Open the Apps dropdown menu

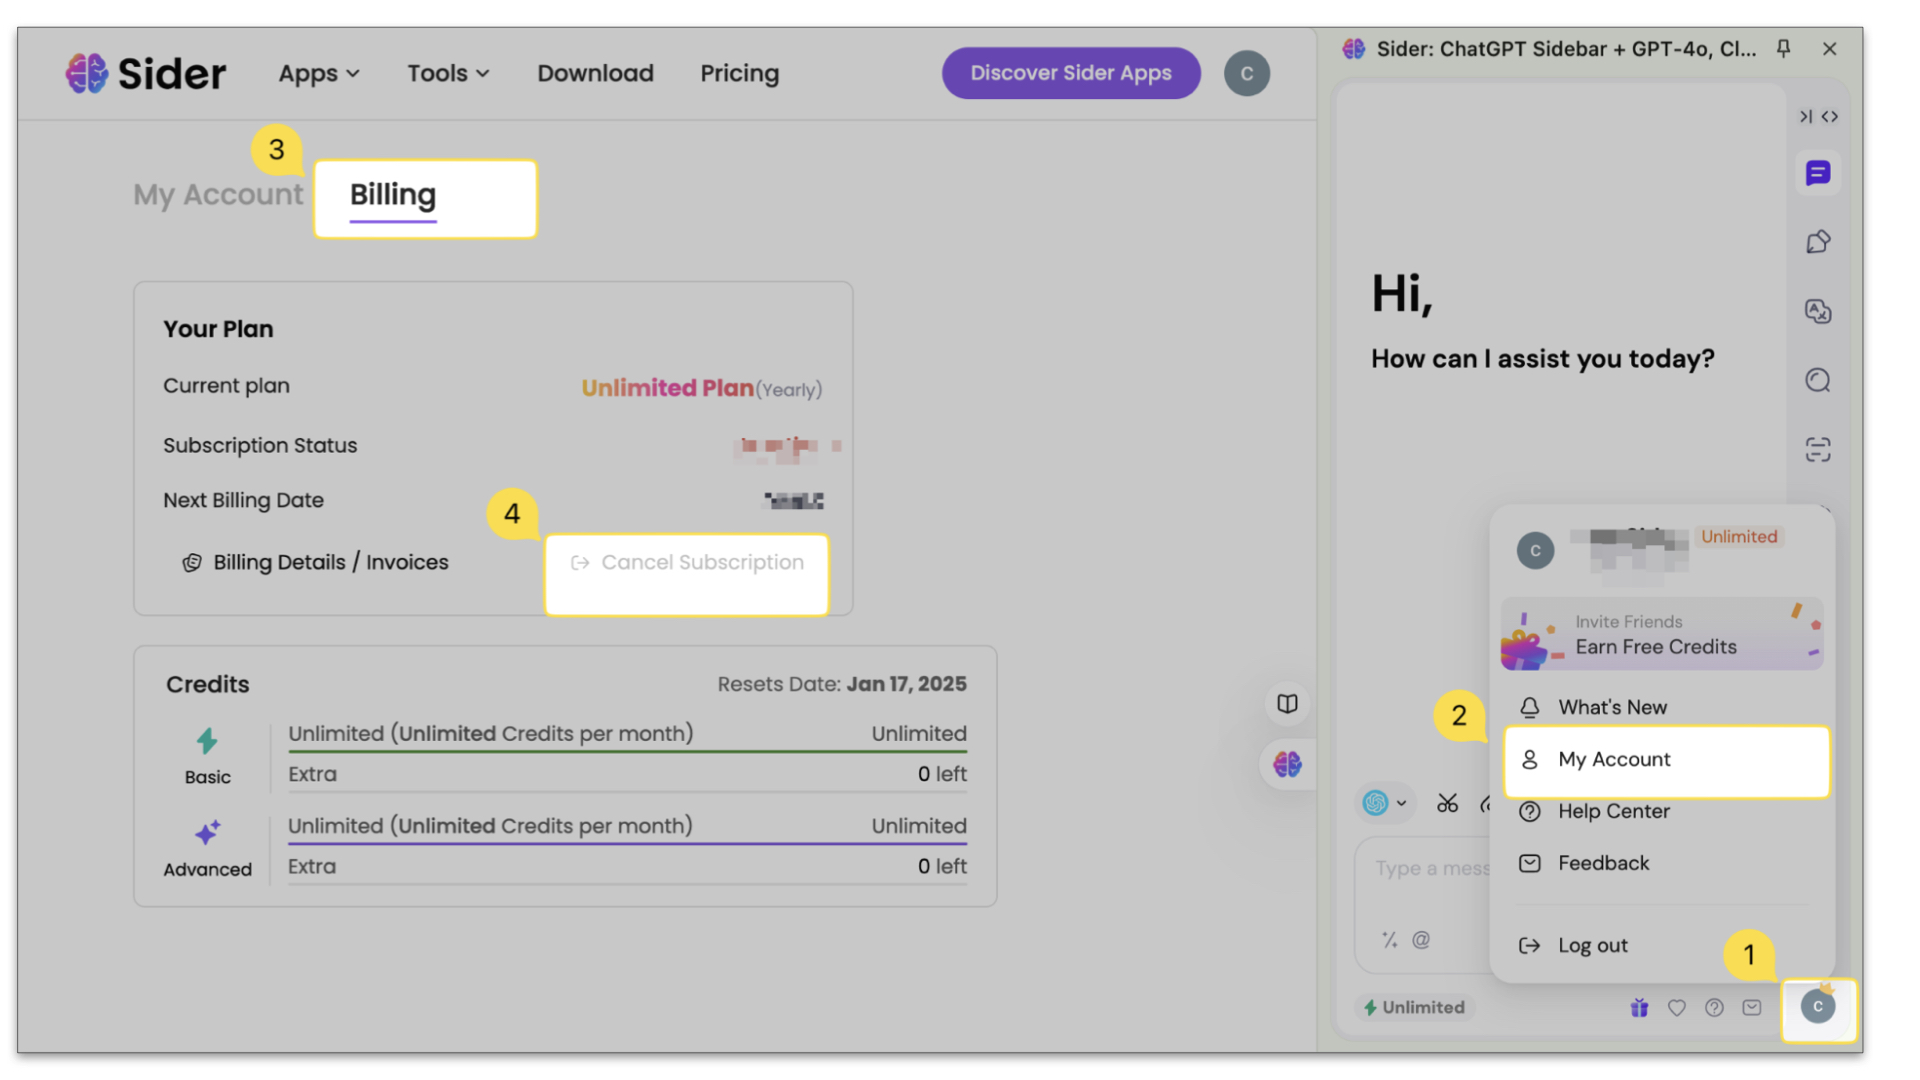(318, 73)
